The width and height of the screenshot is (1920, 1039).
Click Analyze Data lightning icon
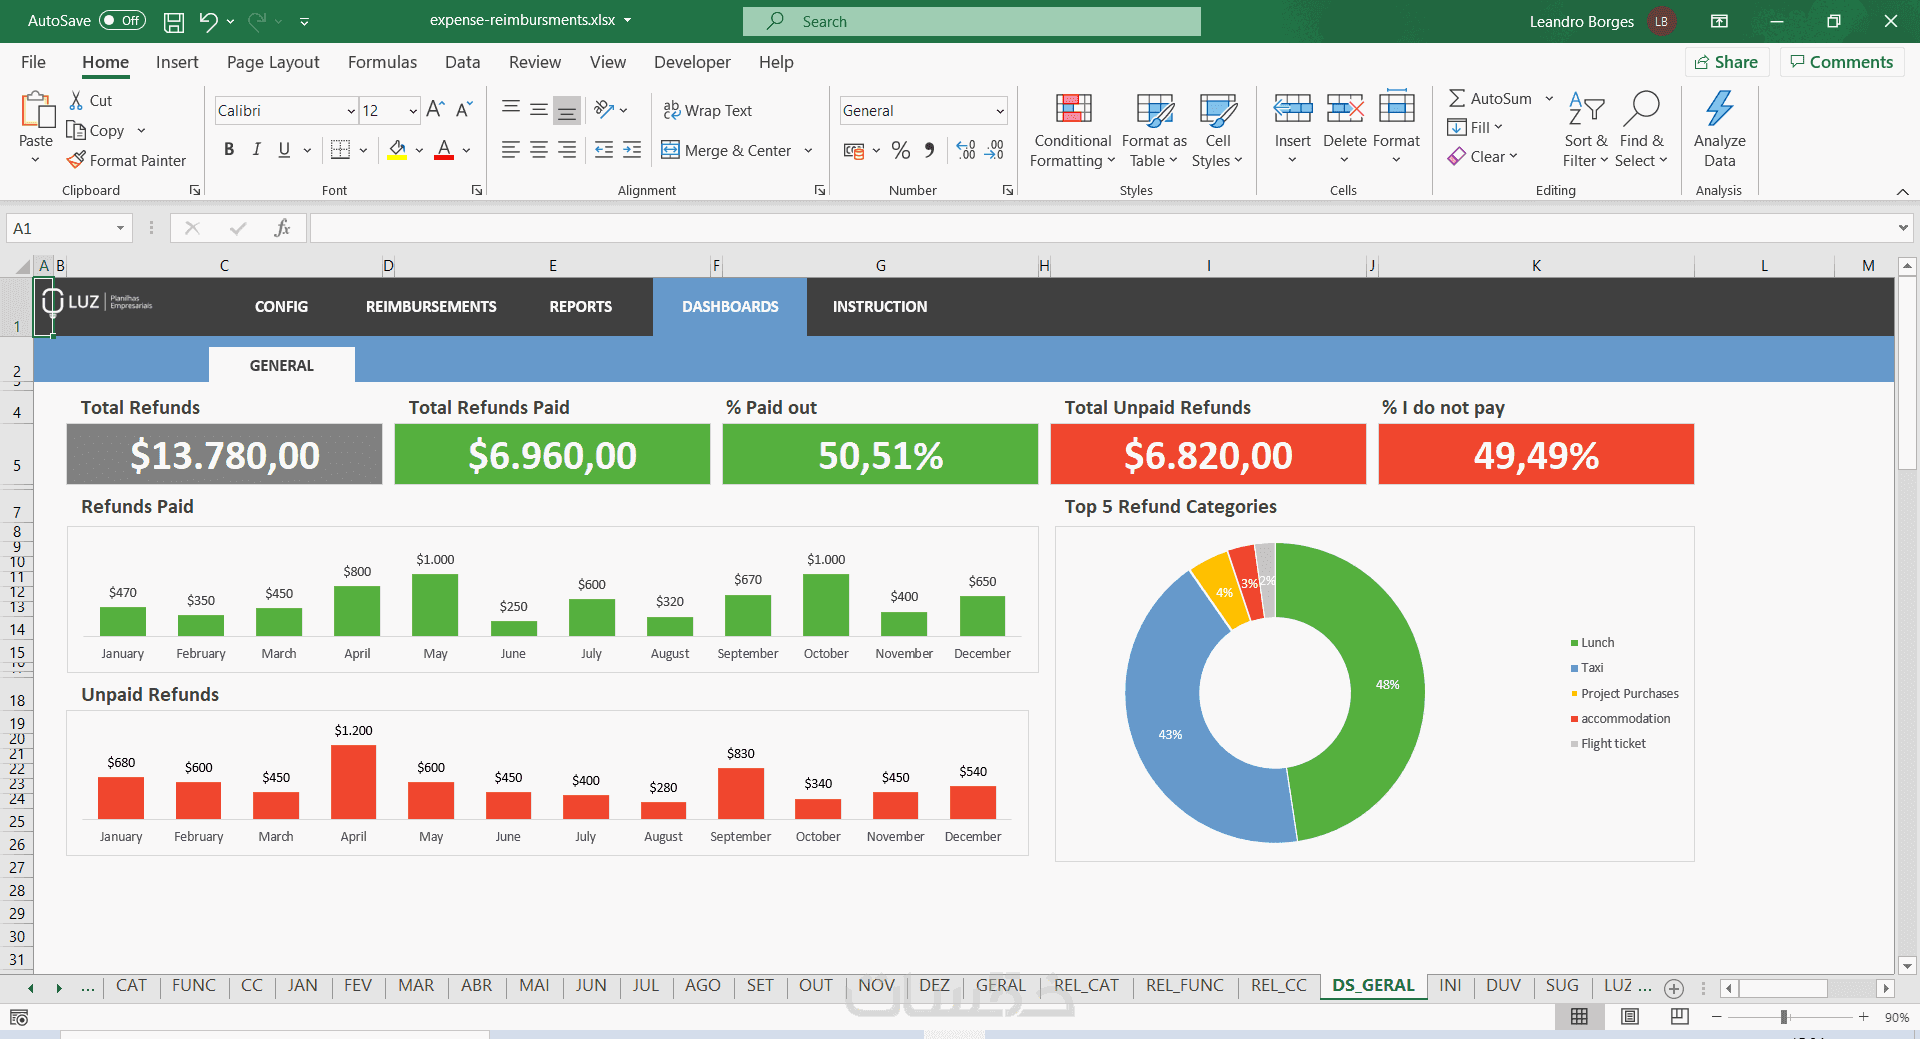[1720, 108]
